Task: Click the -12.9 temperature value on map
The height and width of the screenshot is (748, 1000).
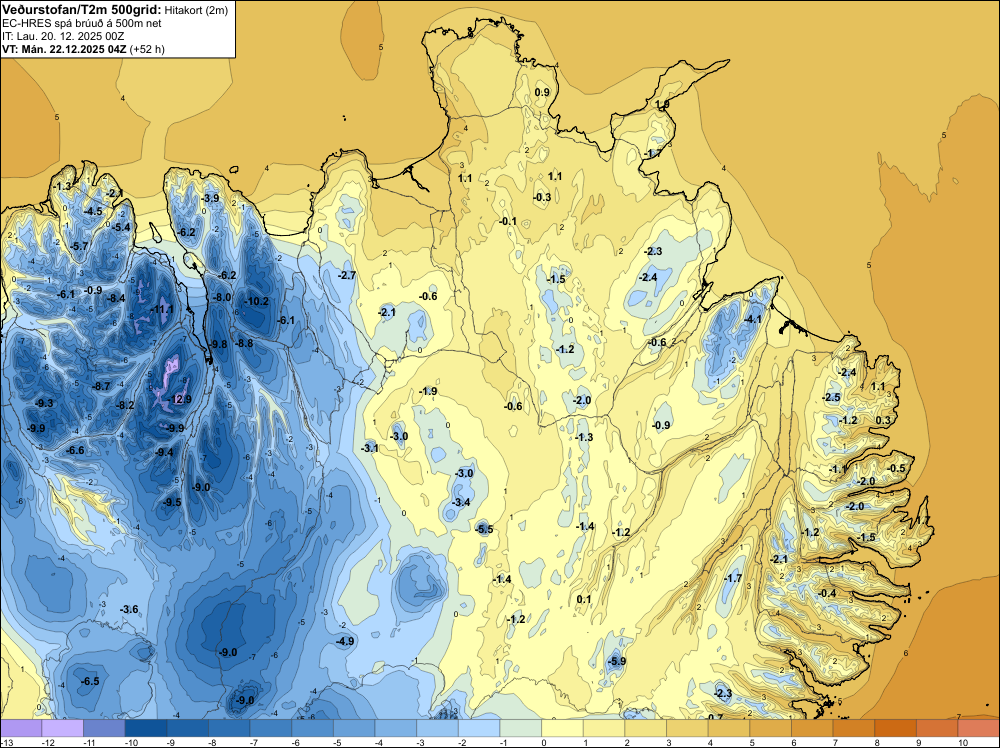Action: (x=179, y=399)
